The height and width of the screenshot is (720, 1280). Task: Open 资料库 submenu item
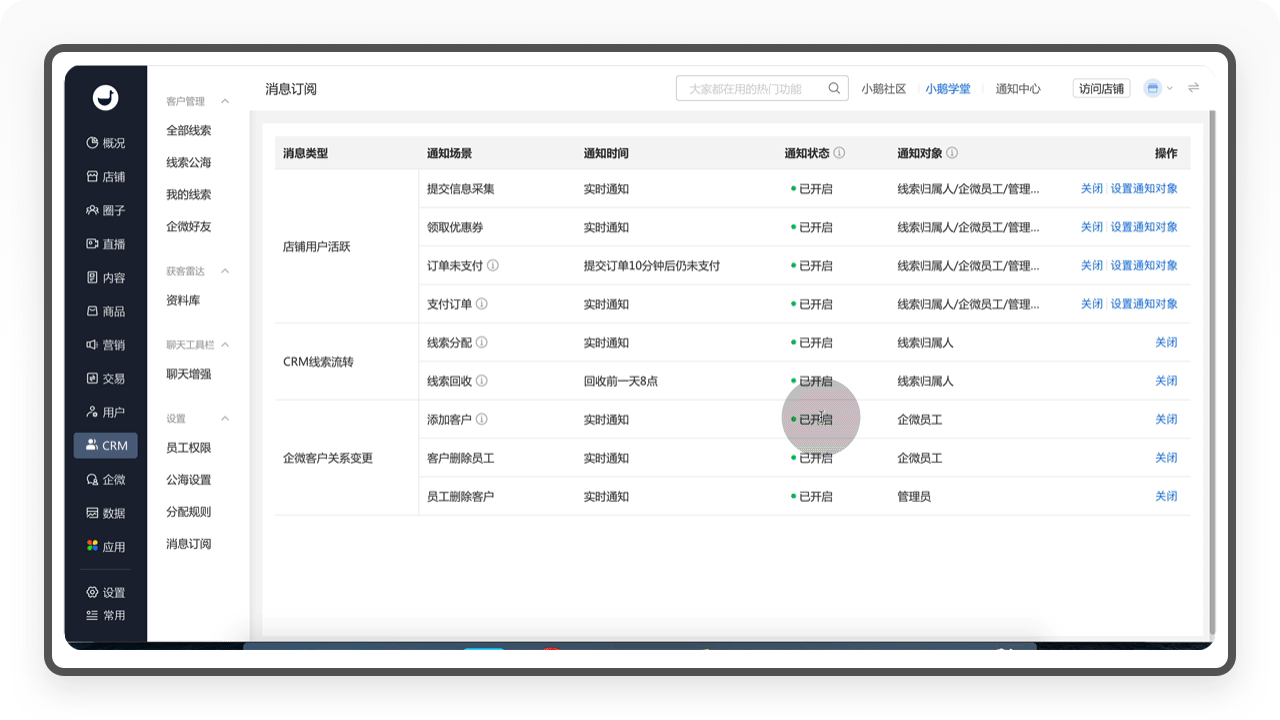point(183,301)
